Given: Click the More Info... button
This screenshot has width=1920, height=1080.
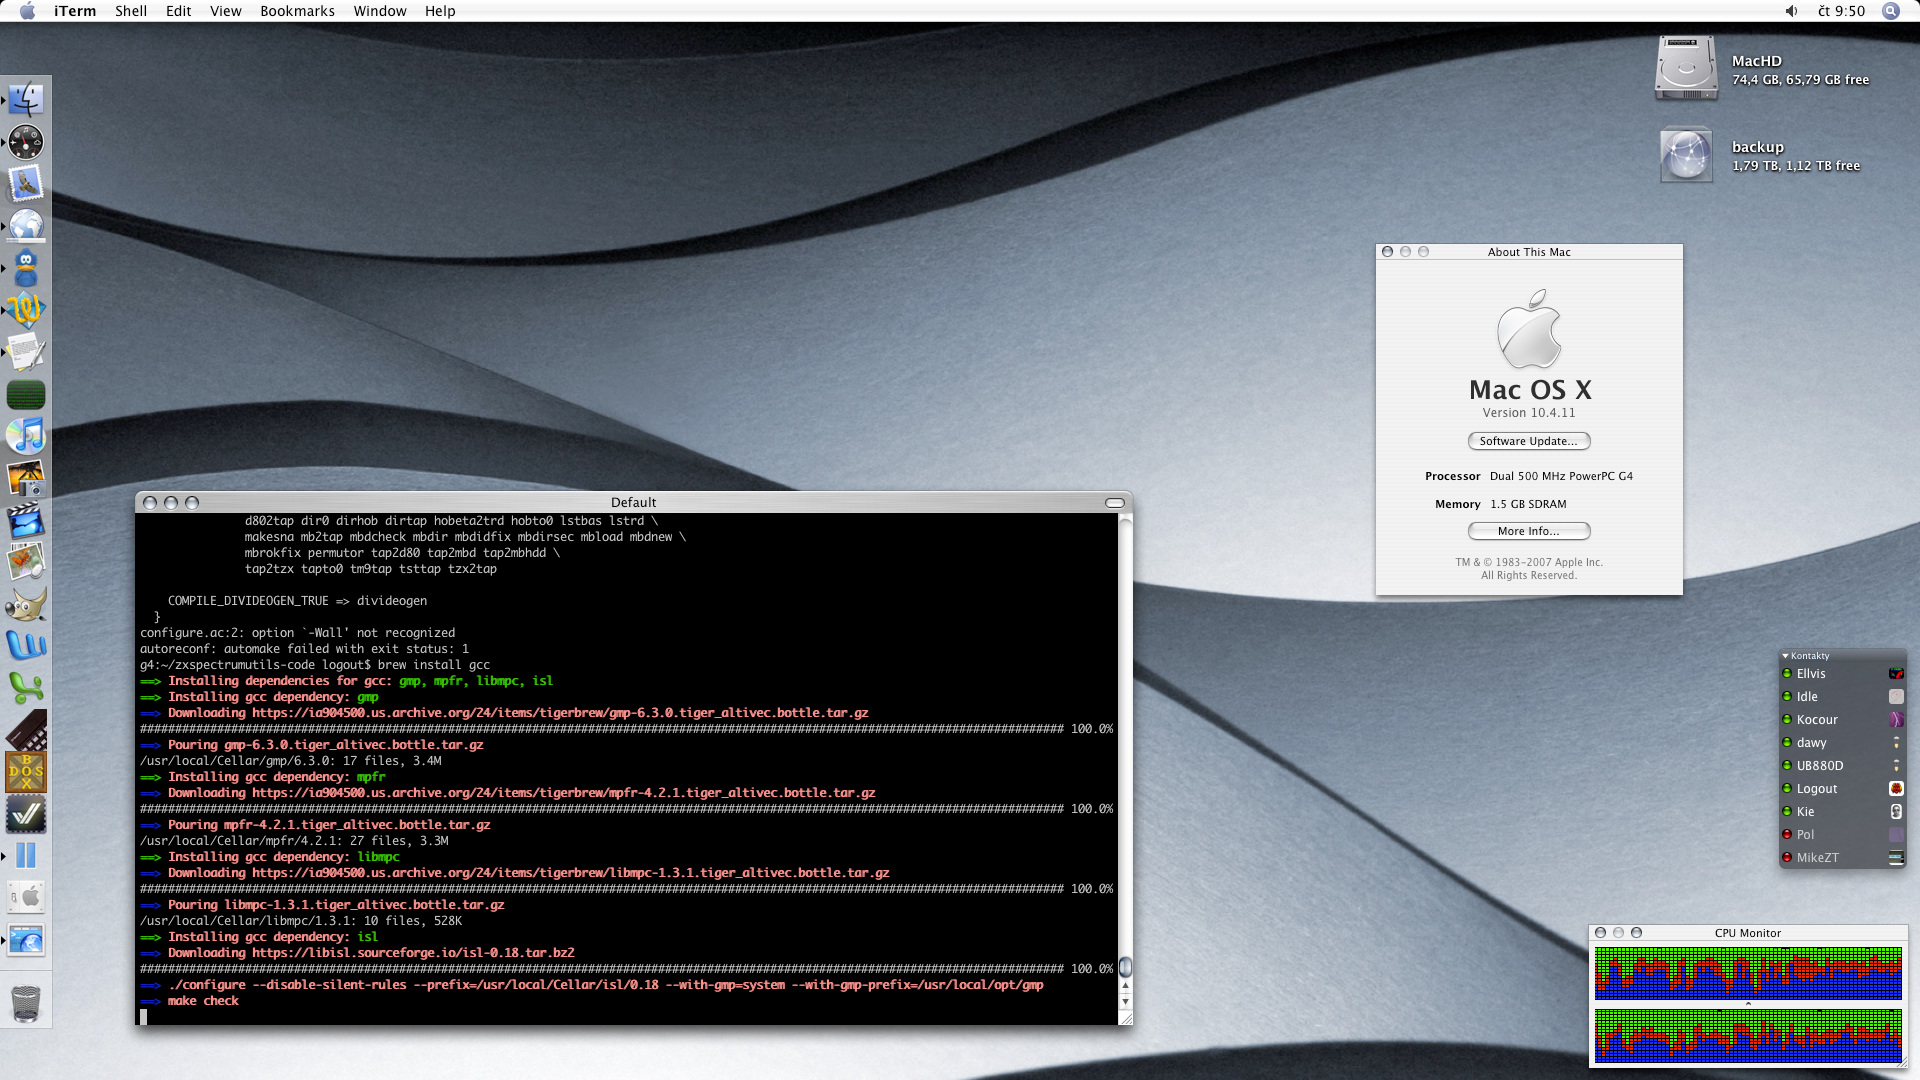Looking at the screenshot, I should pos(1528,531).
